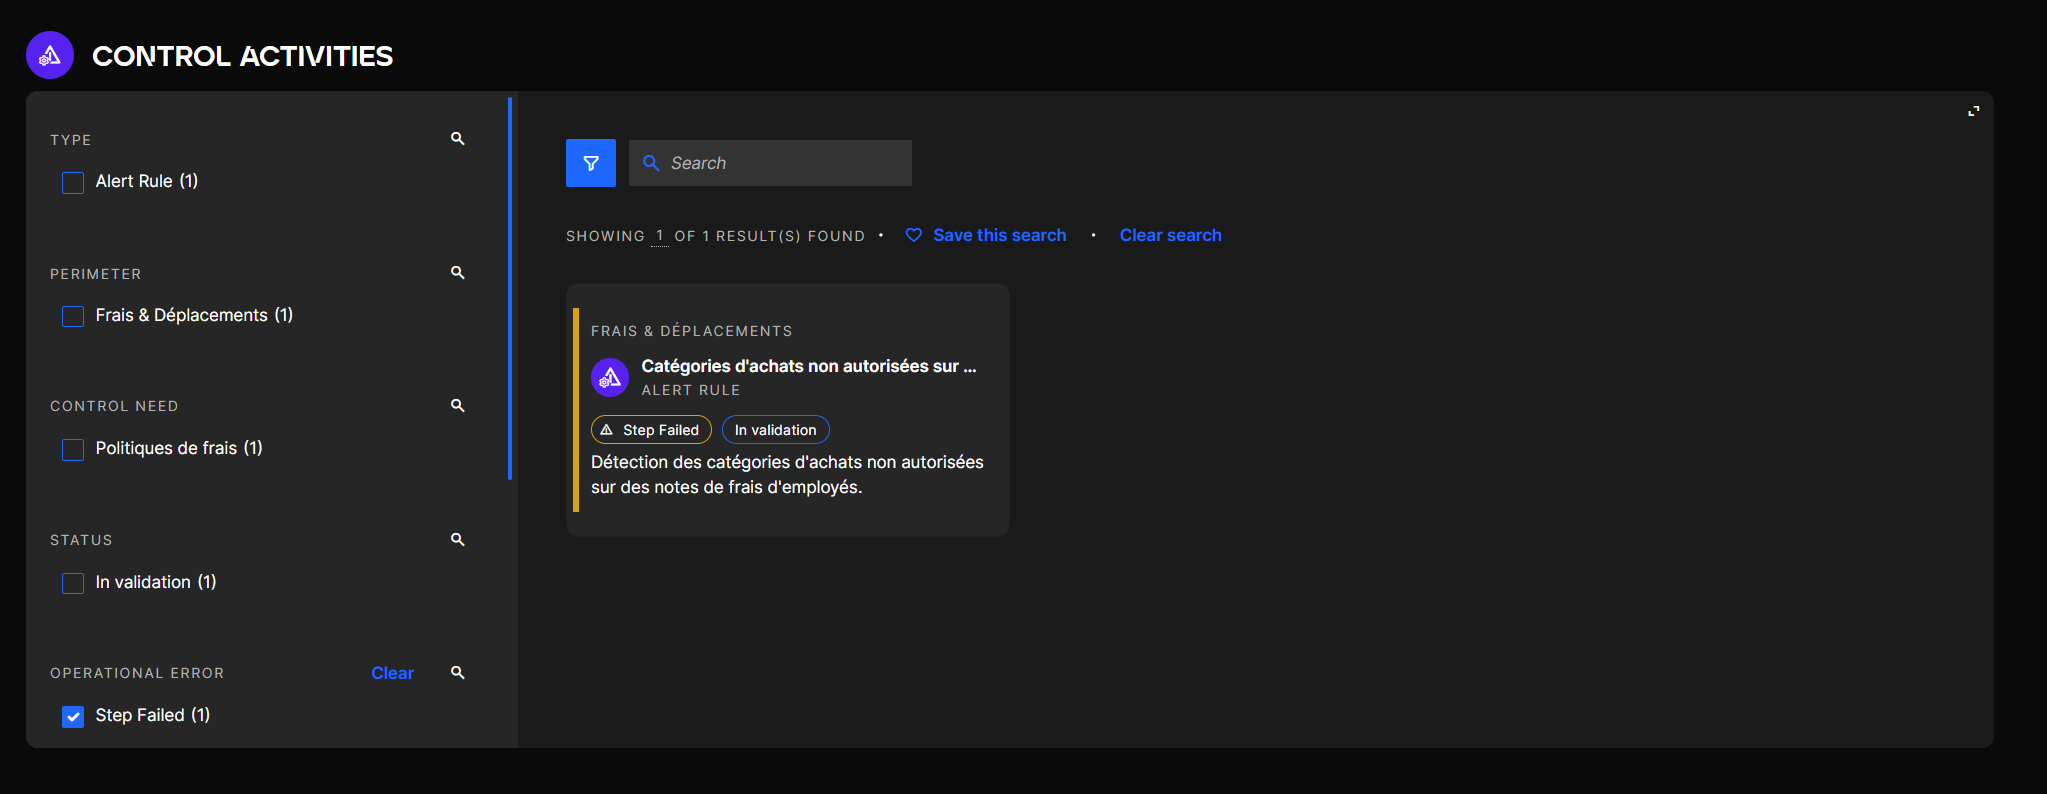The height and width of the screenshot is (794, 2047).
Task: Click the alert rule icon on result card
Action: tap(610, 378)
